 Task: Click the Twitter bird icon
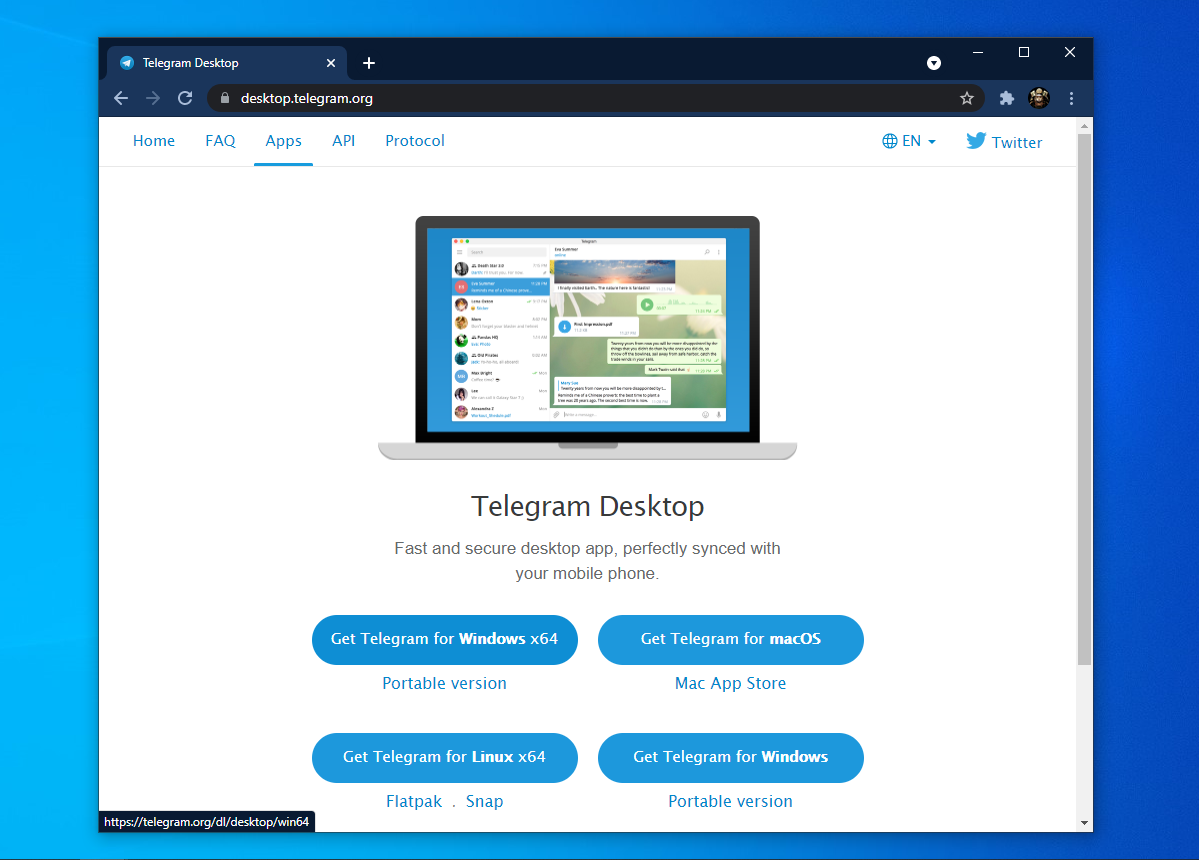(976, 141)
